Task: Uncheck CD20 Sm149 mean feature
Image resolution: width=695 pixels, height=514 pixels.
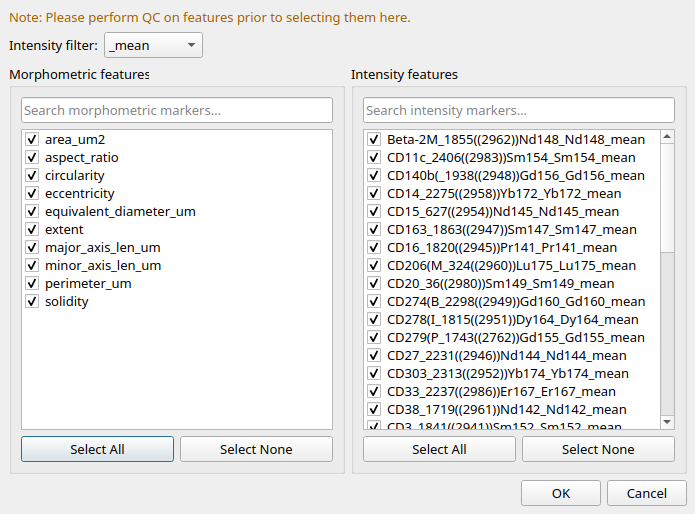Action: click(374, 284)
